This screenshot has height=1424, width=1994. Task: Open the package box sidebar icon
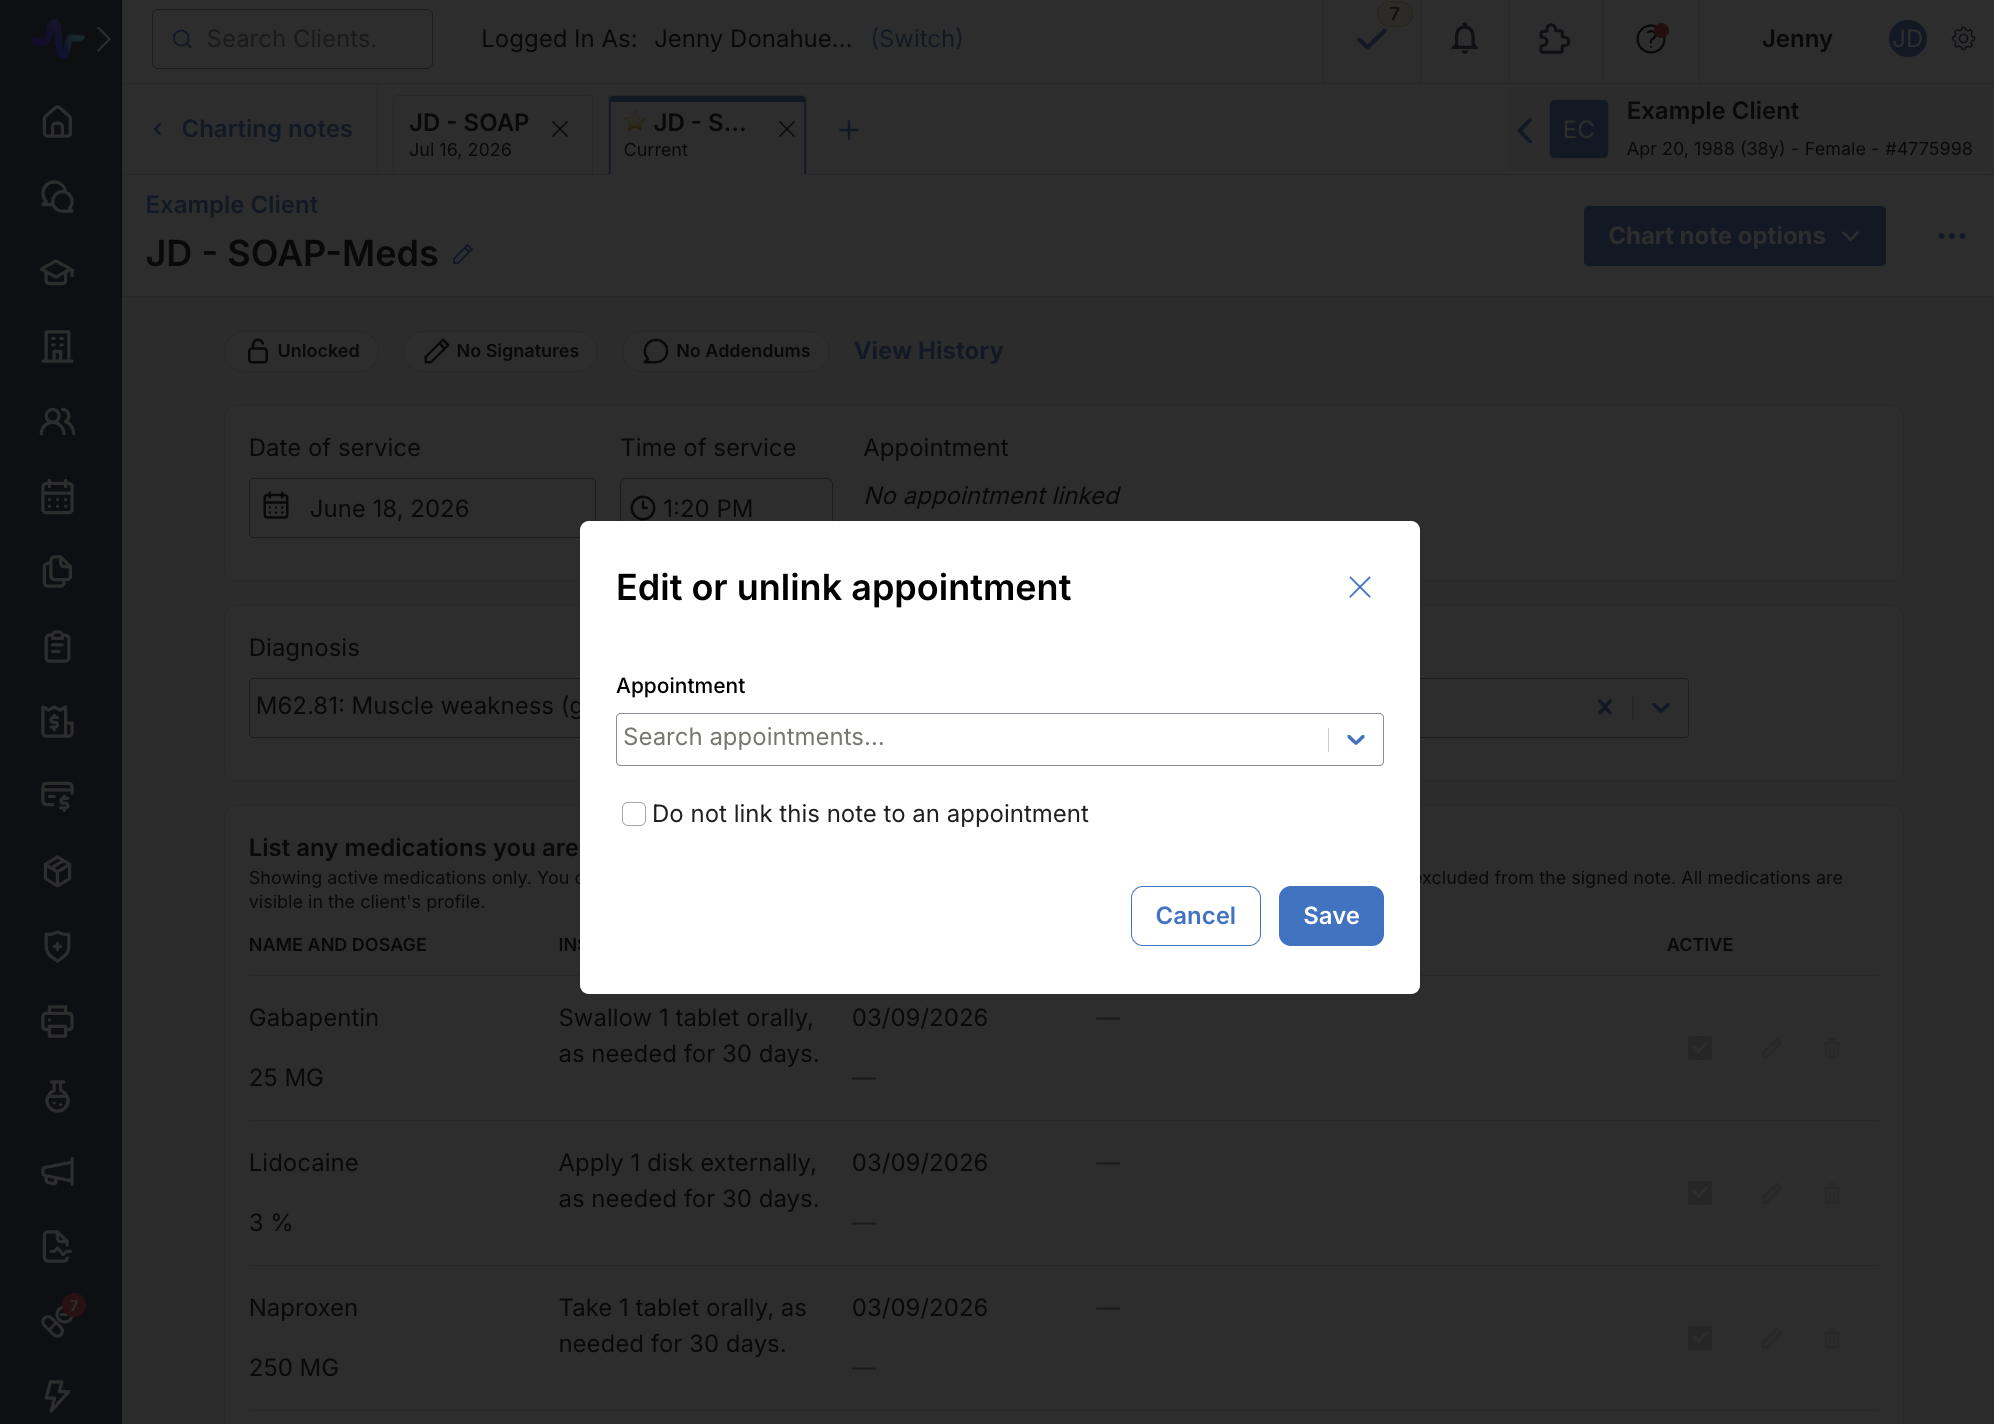pos(57,872)
